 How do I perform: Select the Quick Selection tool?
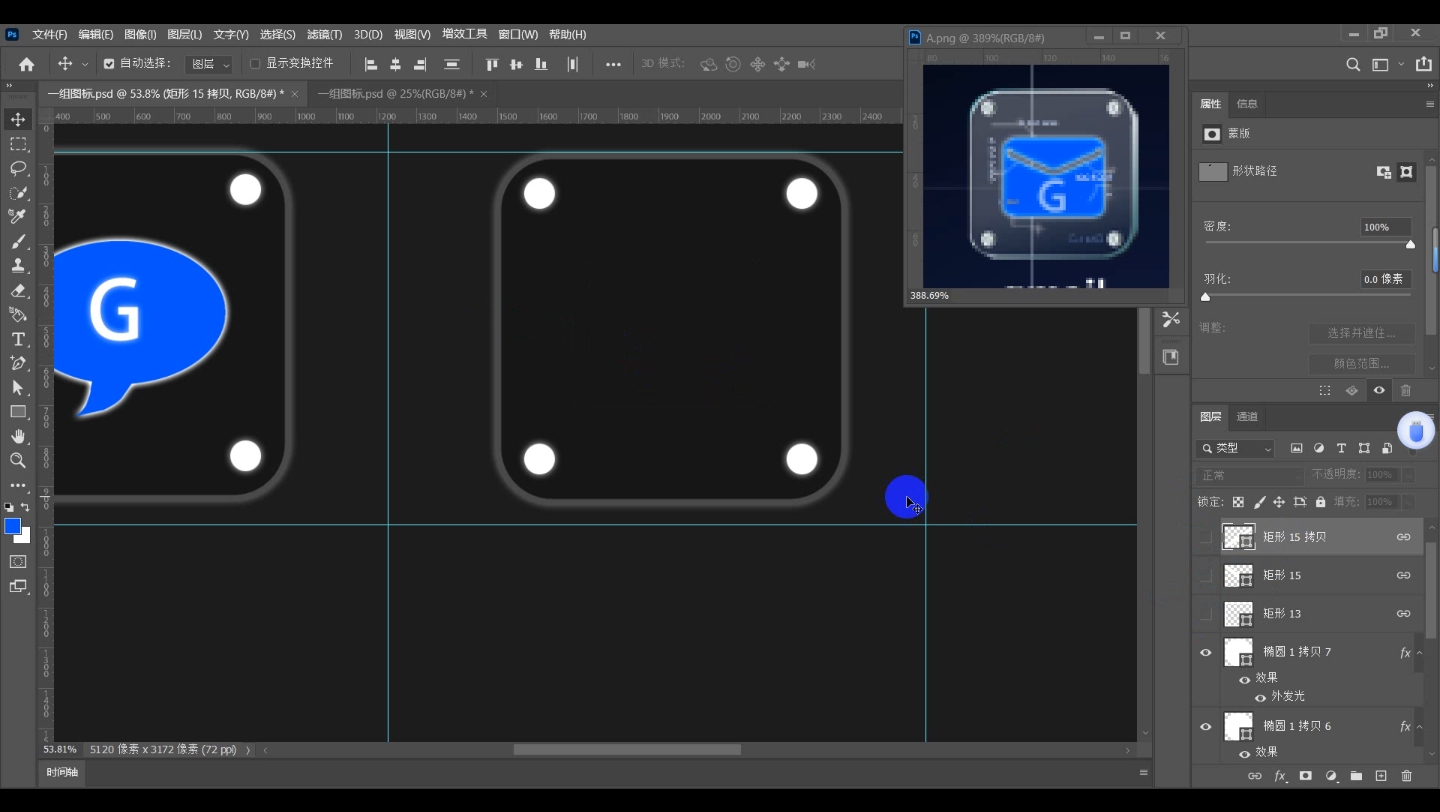point(18,193)
